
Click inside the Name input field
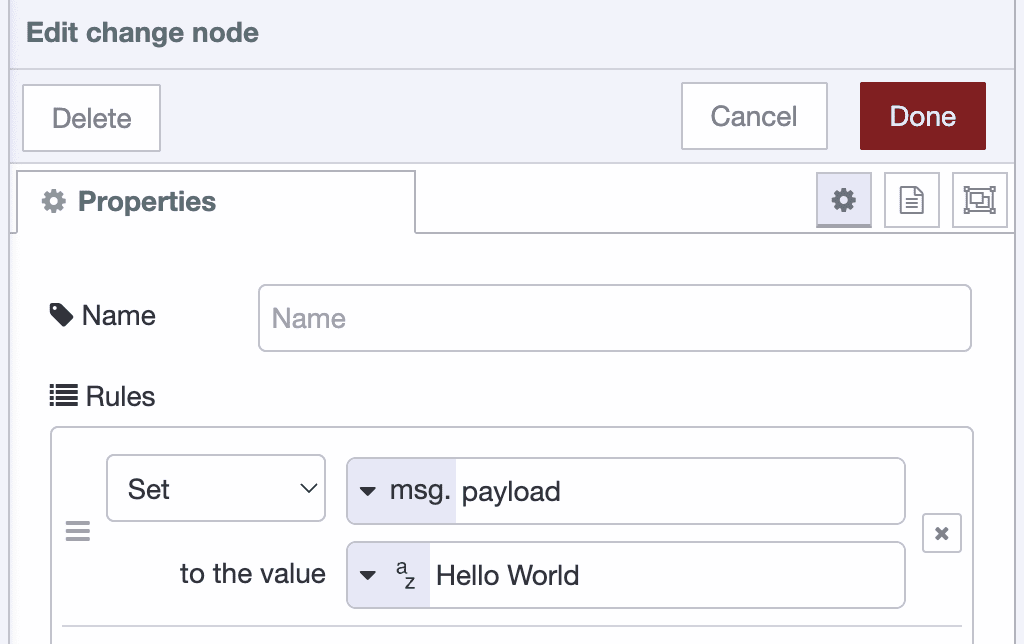[x=613, y=317]
